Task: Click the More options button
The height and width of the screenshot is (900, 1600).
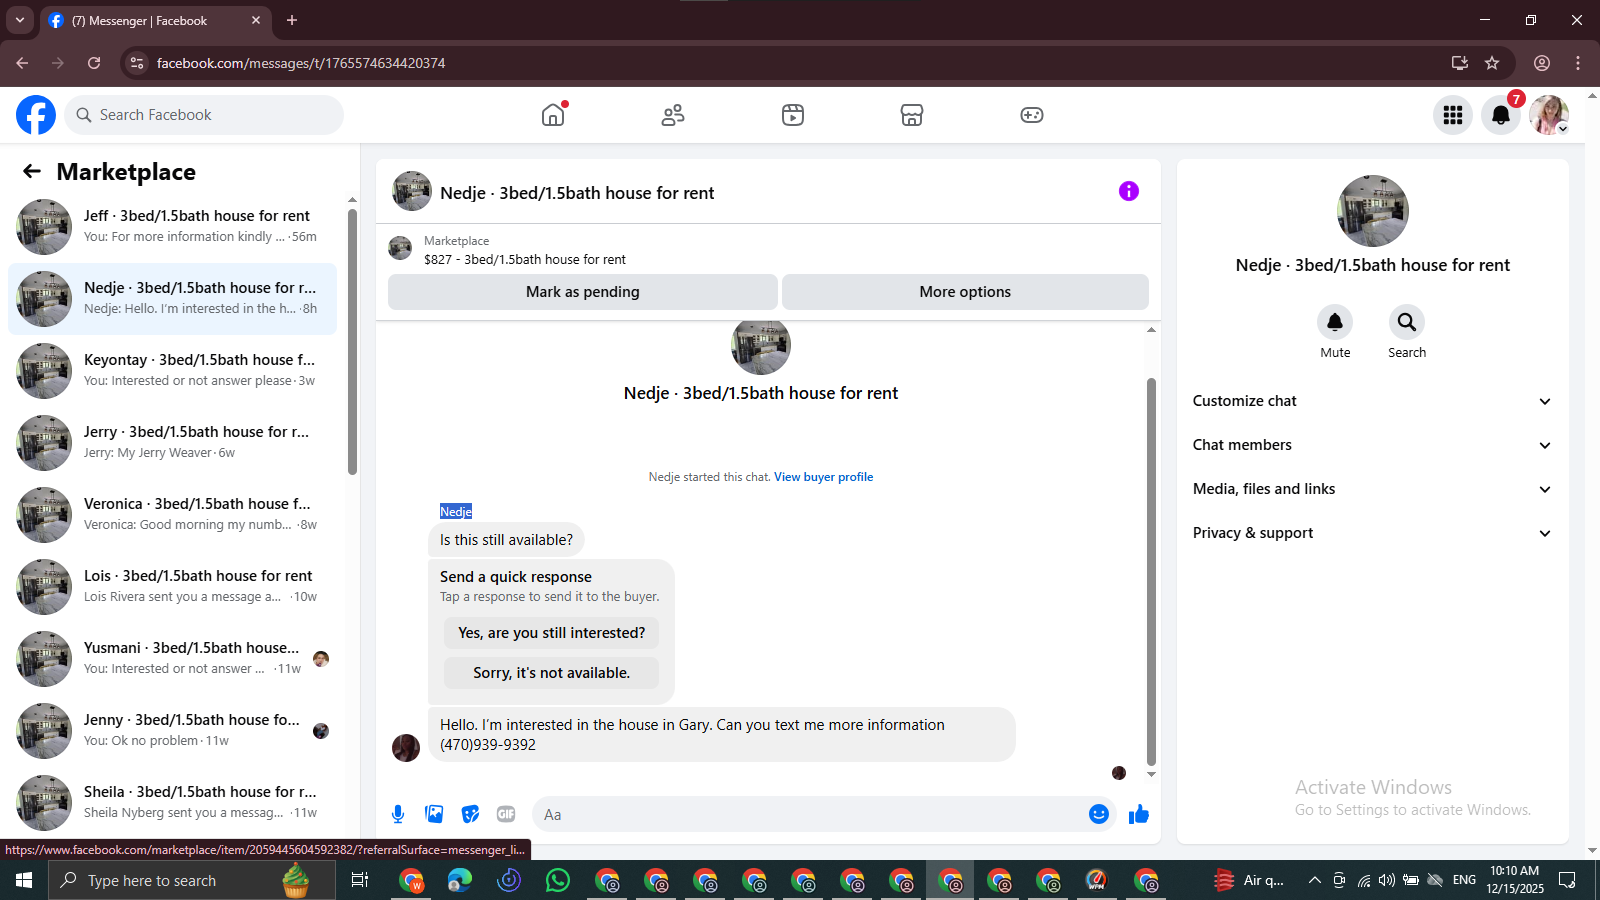Action: pos(965,292)
